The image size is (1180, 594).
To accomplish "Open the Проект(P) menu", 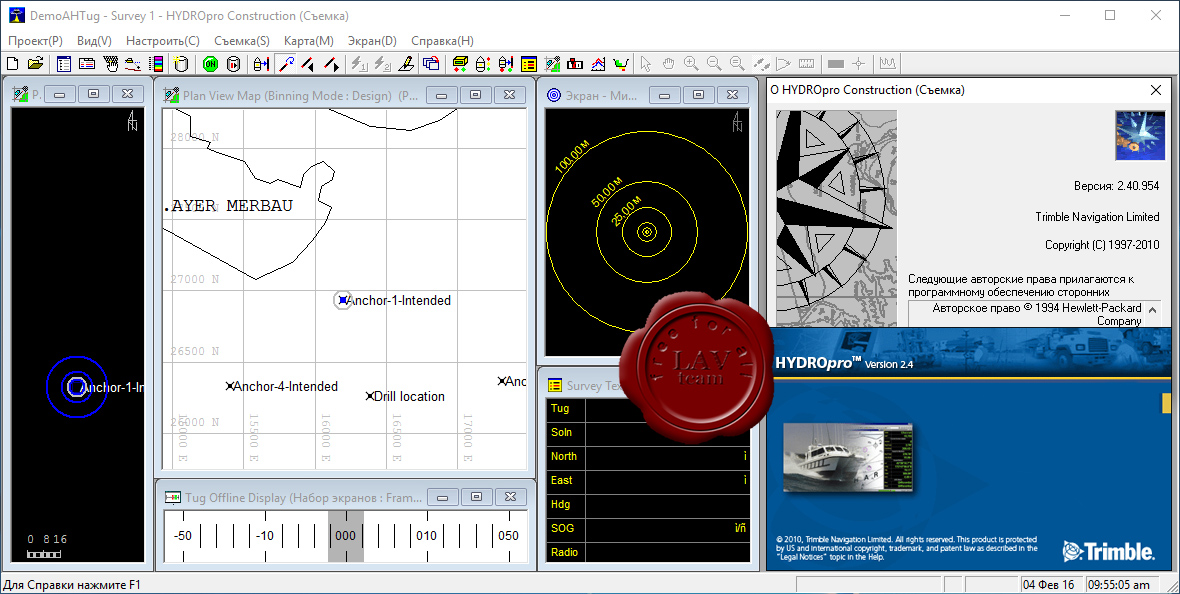I will (x=35, y=41).
